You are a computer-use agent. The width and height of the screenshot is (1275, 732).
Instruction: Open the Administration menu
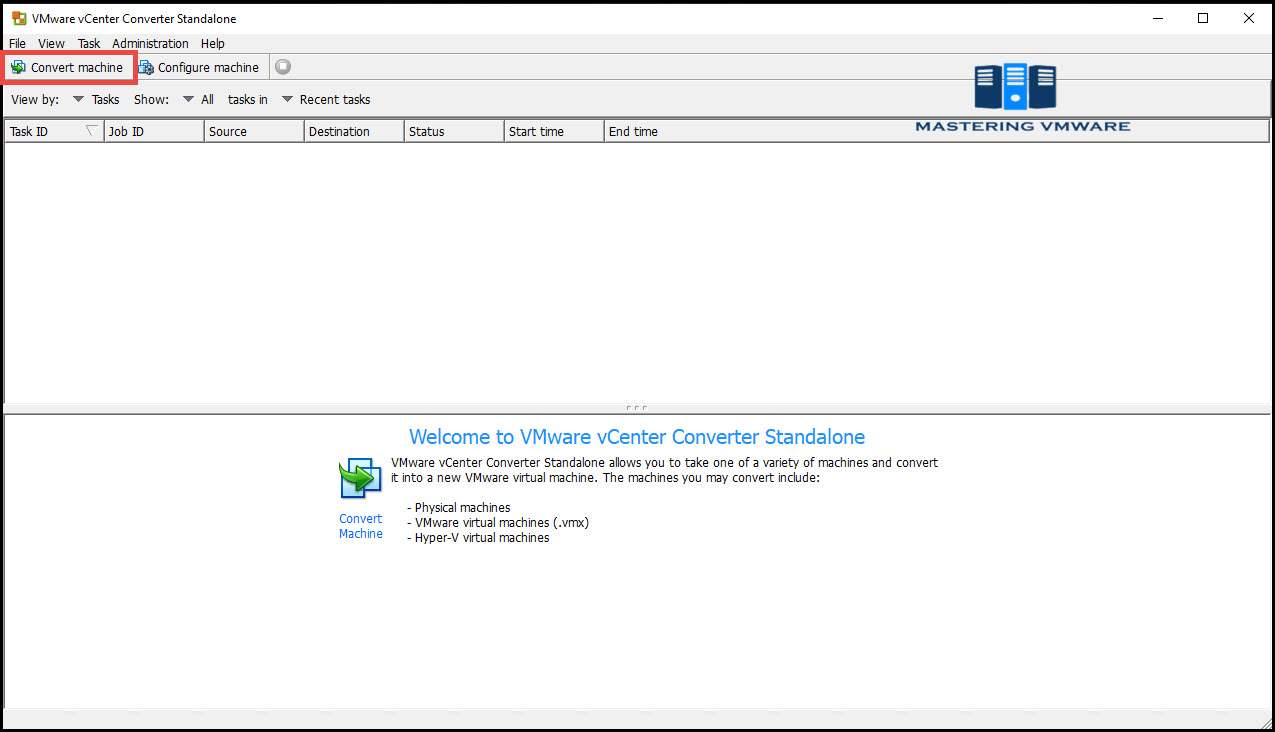point(150,43)
